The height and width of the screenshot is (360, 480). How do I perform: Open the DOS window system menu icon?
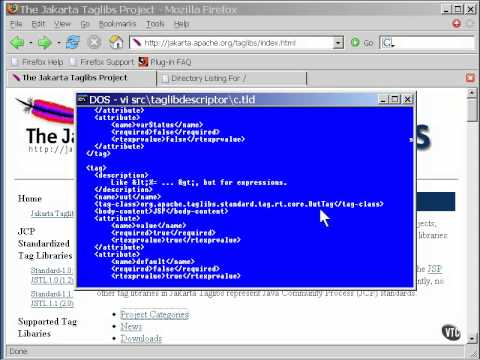pyautogui.click(x=82, y=99)
